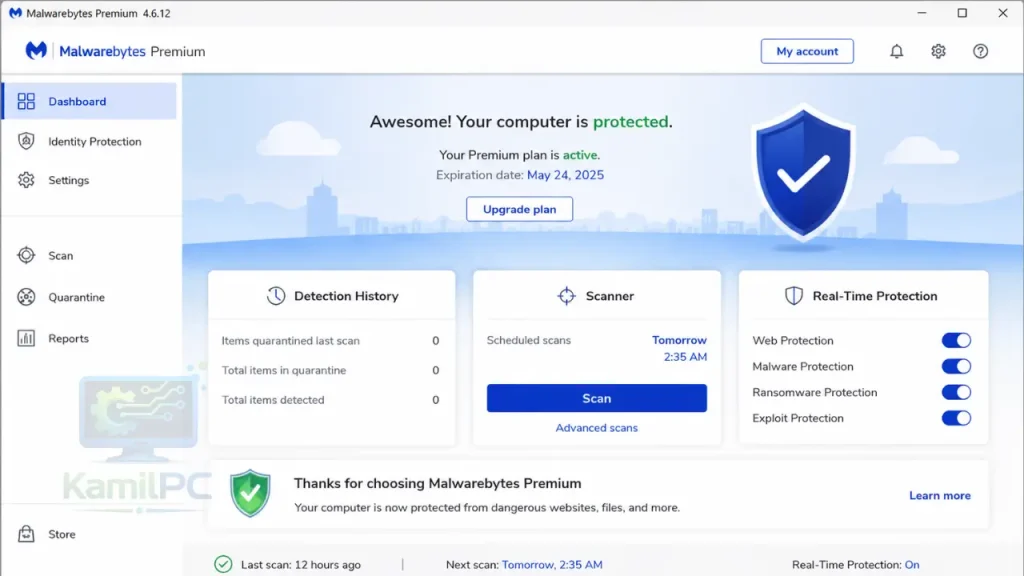Click the Last scan: 12 hours ago text
Viewport: 1024px width, 576px height.
click(x=300, y=564)
